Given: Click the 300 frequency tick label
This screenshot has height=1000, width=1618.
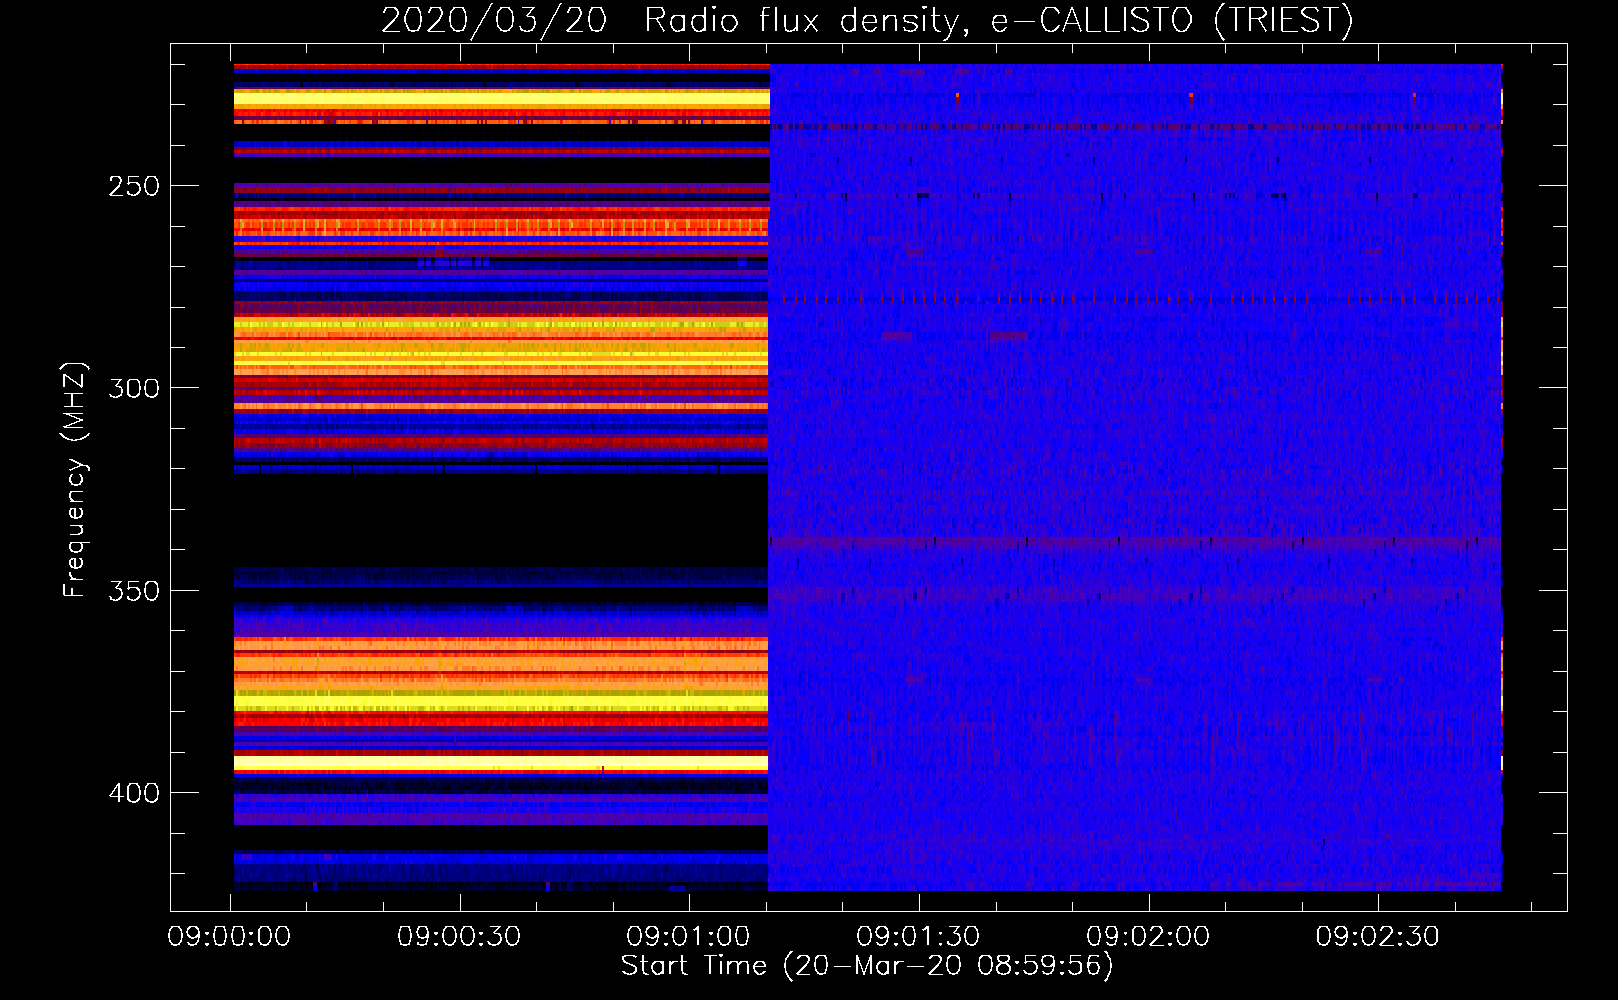Looking at the screenshot, I should pos(134,389).
